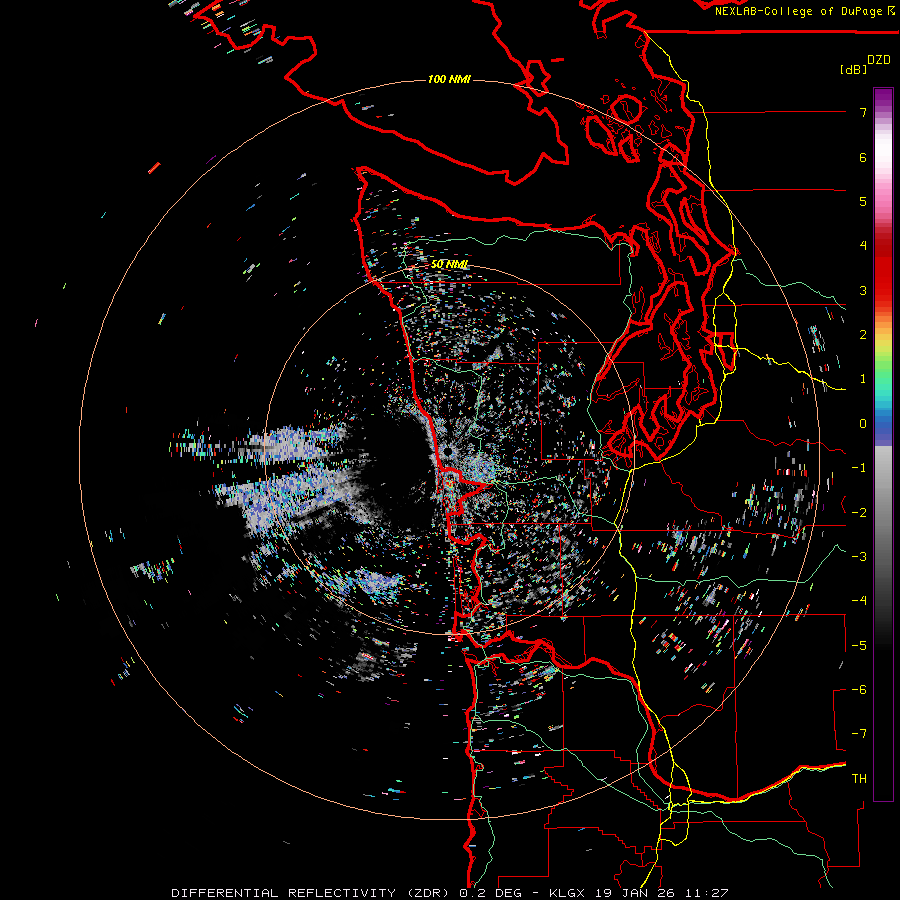Click the 7 value on color scale

863,112
